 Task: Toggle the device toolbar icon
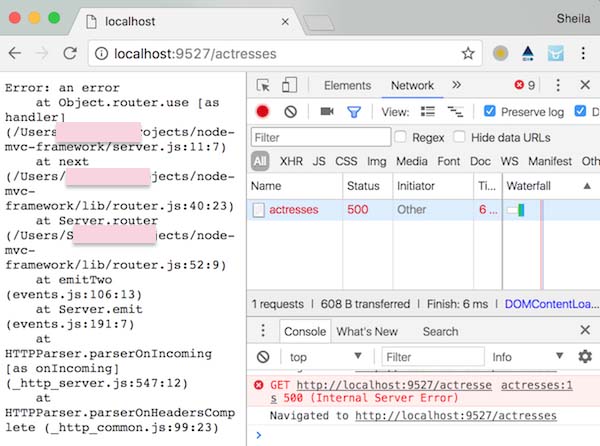coord(289,85)
